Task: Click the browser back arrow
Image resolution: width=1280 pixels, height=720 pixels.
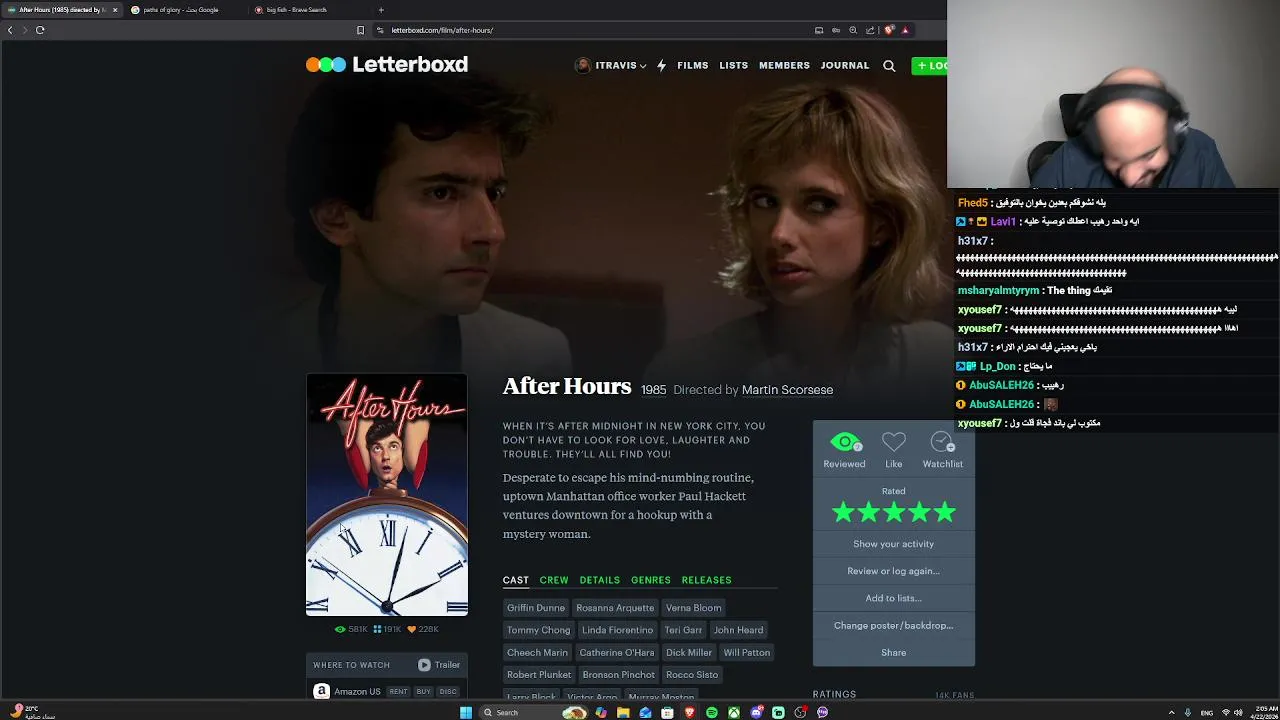Action: [x=10, y=30]
